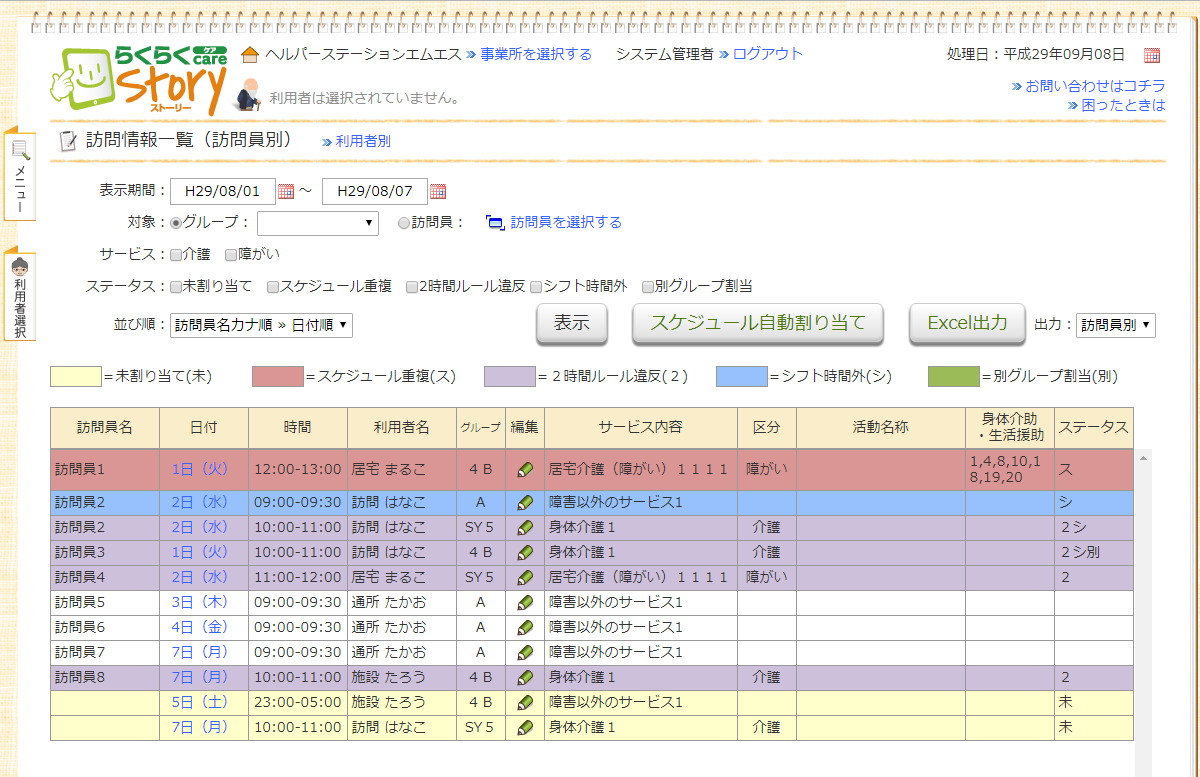Viewport: 1200px width, 777px height.
Task: Click the ログアウト link
Action: 768,54
